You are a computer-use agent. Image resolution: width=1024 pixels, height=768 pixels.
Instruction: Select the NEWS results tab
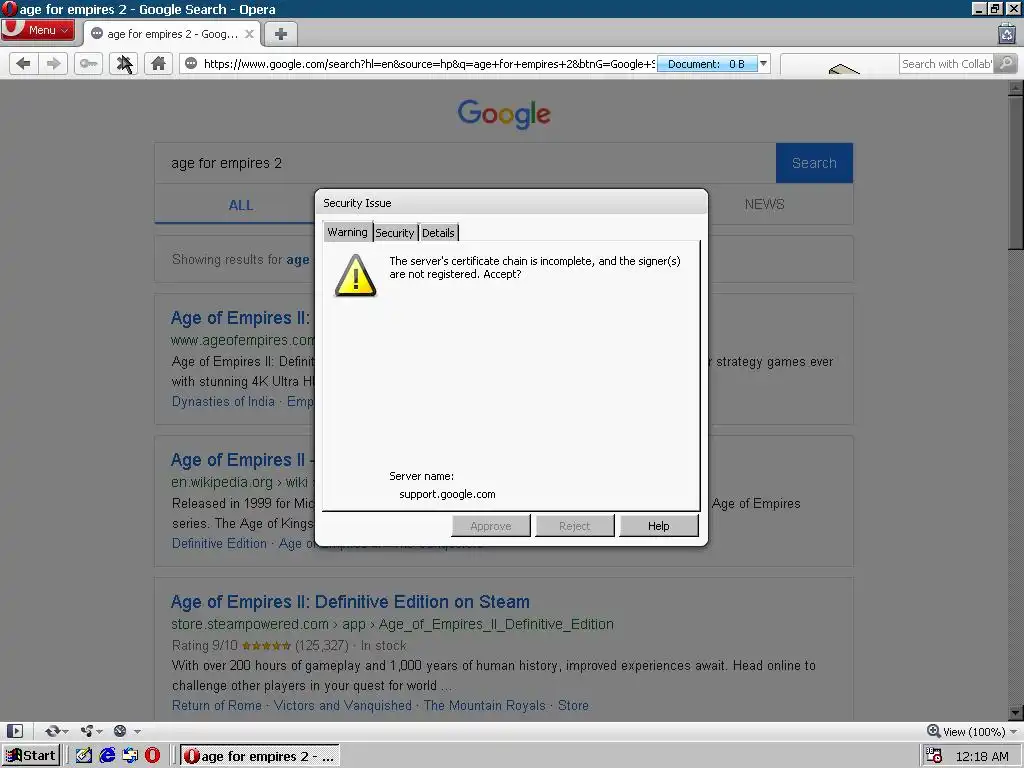764,204
